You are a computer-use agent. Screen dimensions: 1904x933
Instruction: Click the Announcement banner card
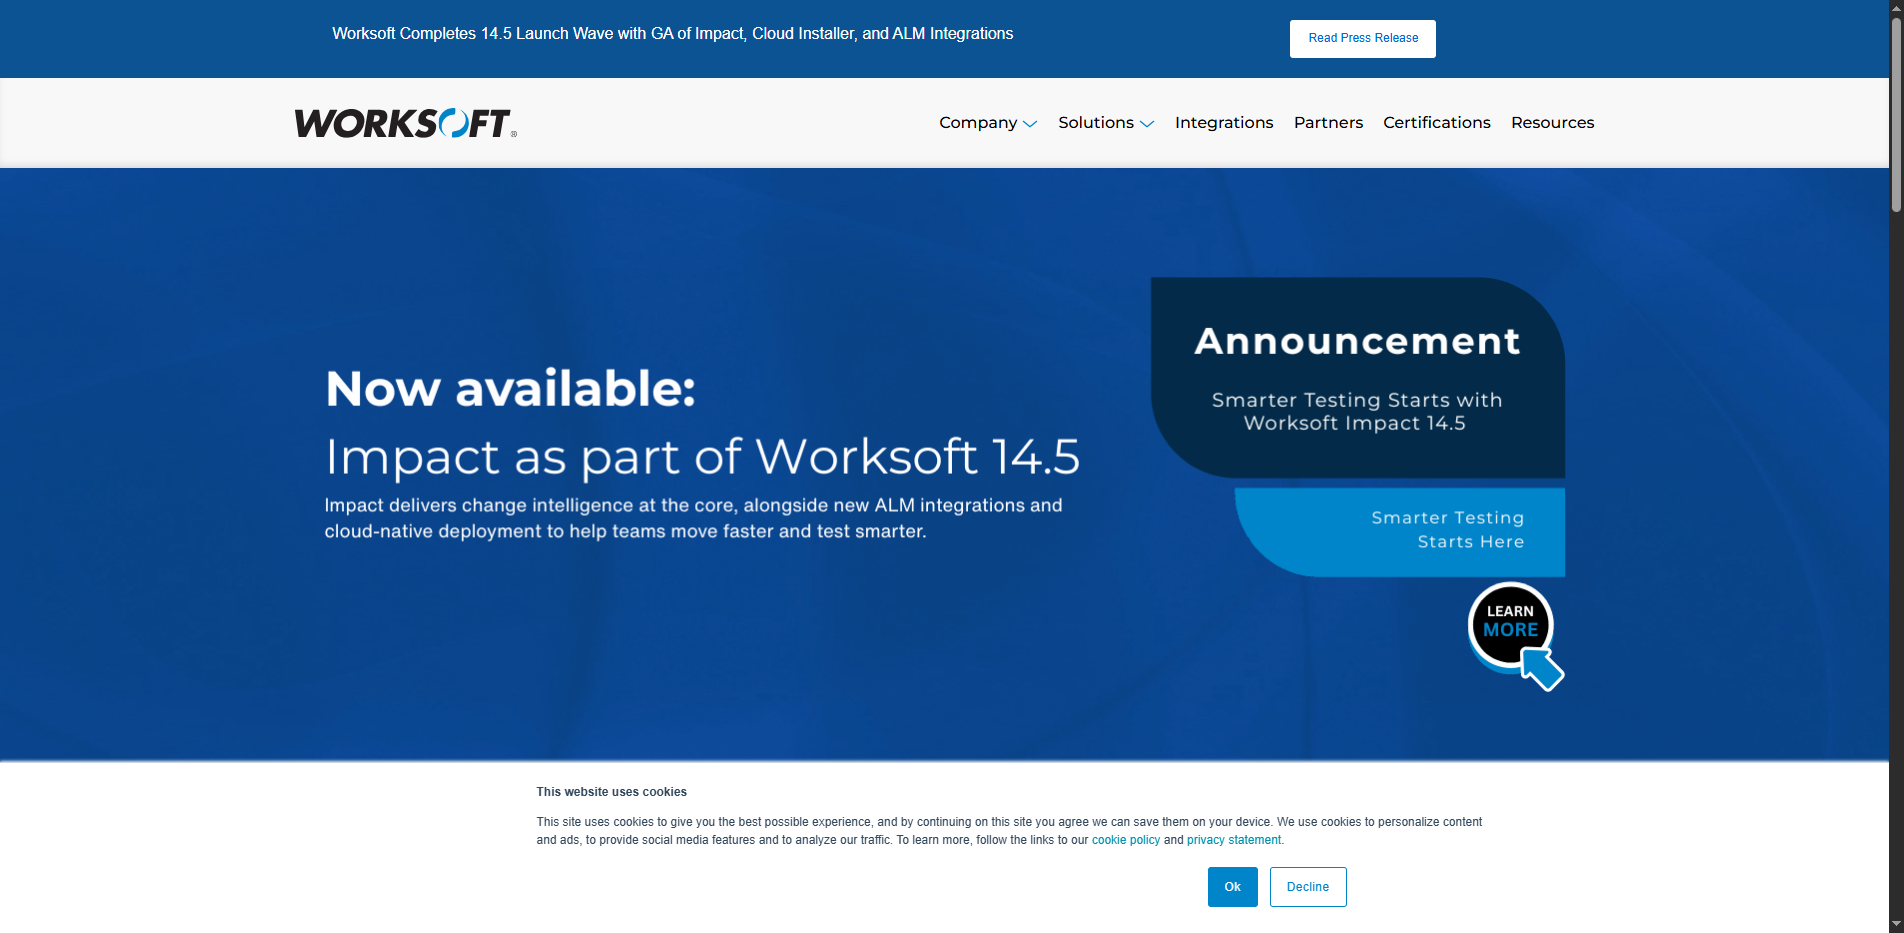coord(1358,378)
